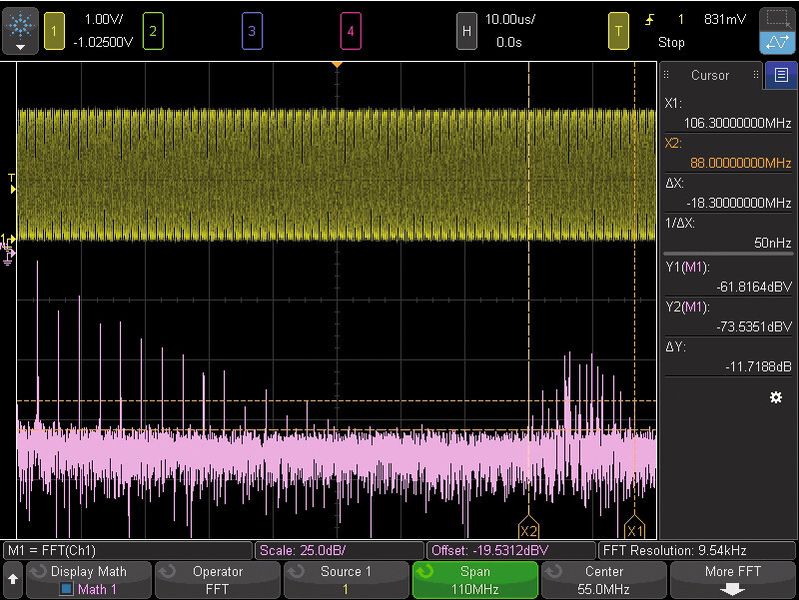The width and height of the screenshot is (799, 600).
Task: Click the delta measurement icon below zoom box
Action: [x=777, y=43]
